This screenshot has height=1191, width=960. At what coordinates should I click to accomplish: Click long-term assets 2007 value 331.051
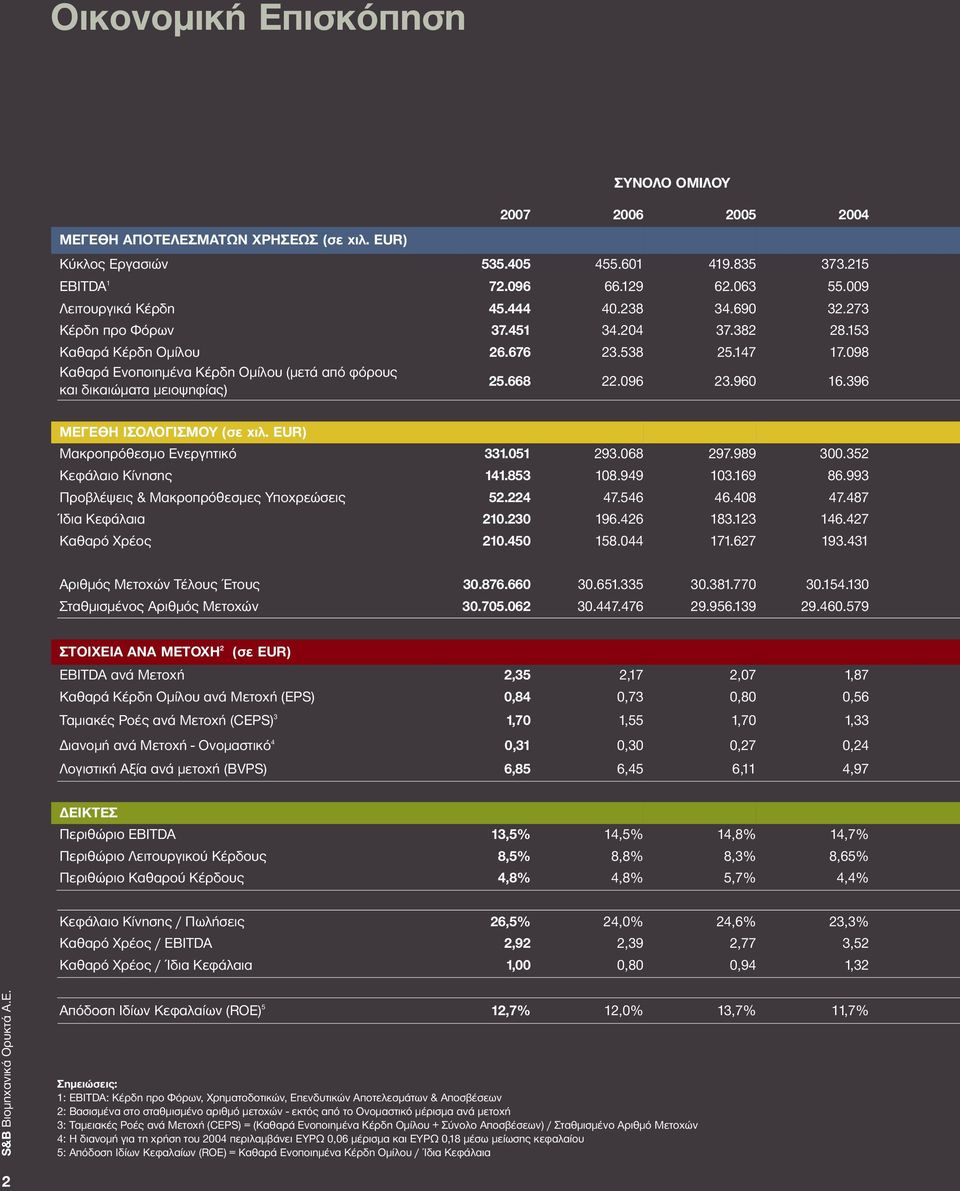[507, 453]
